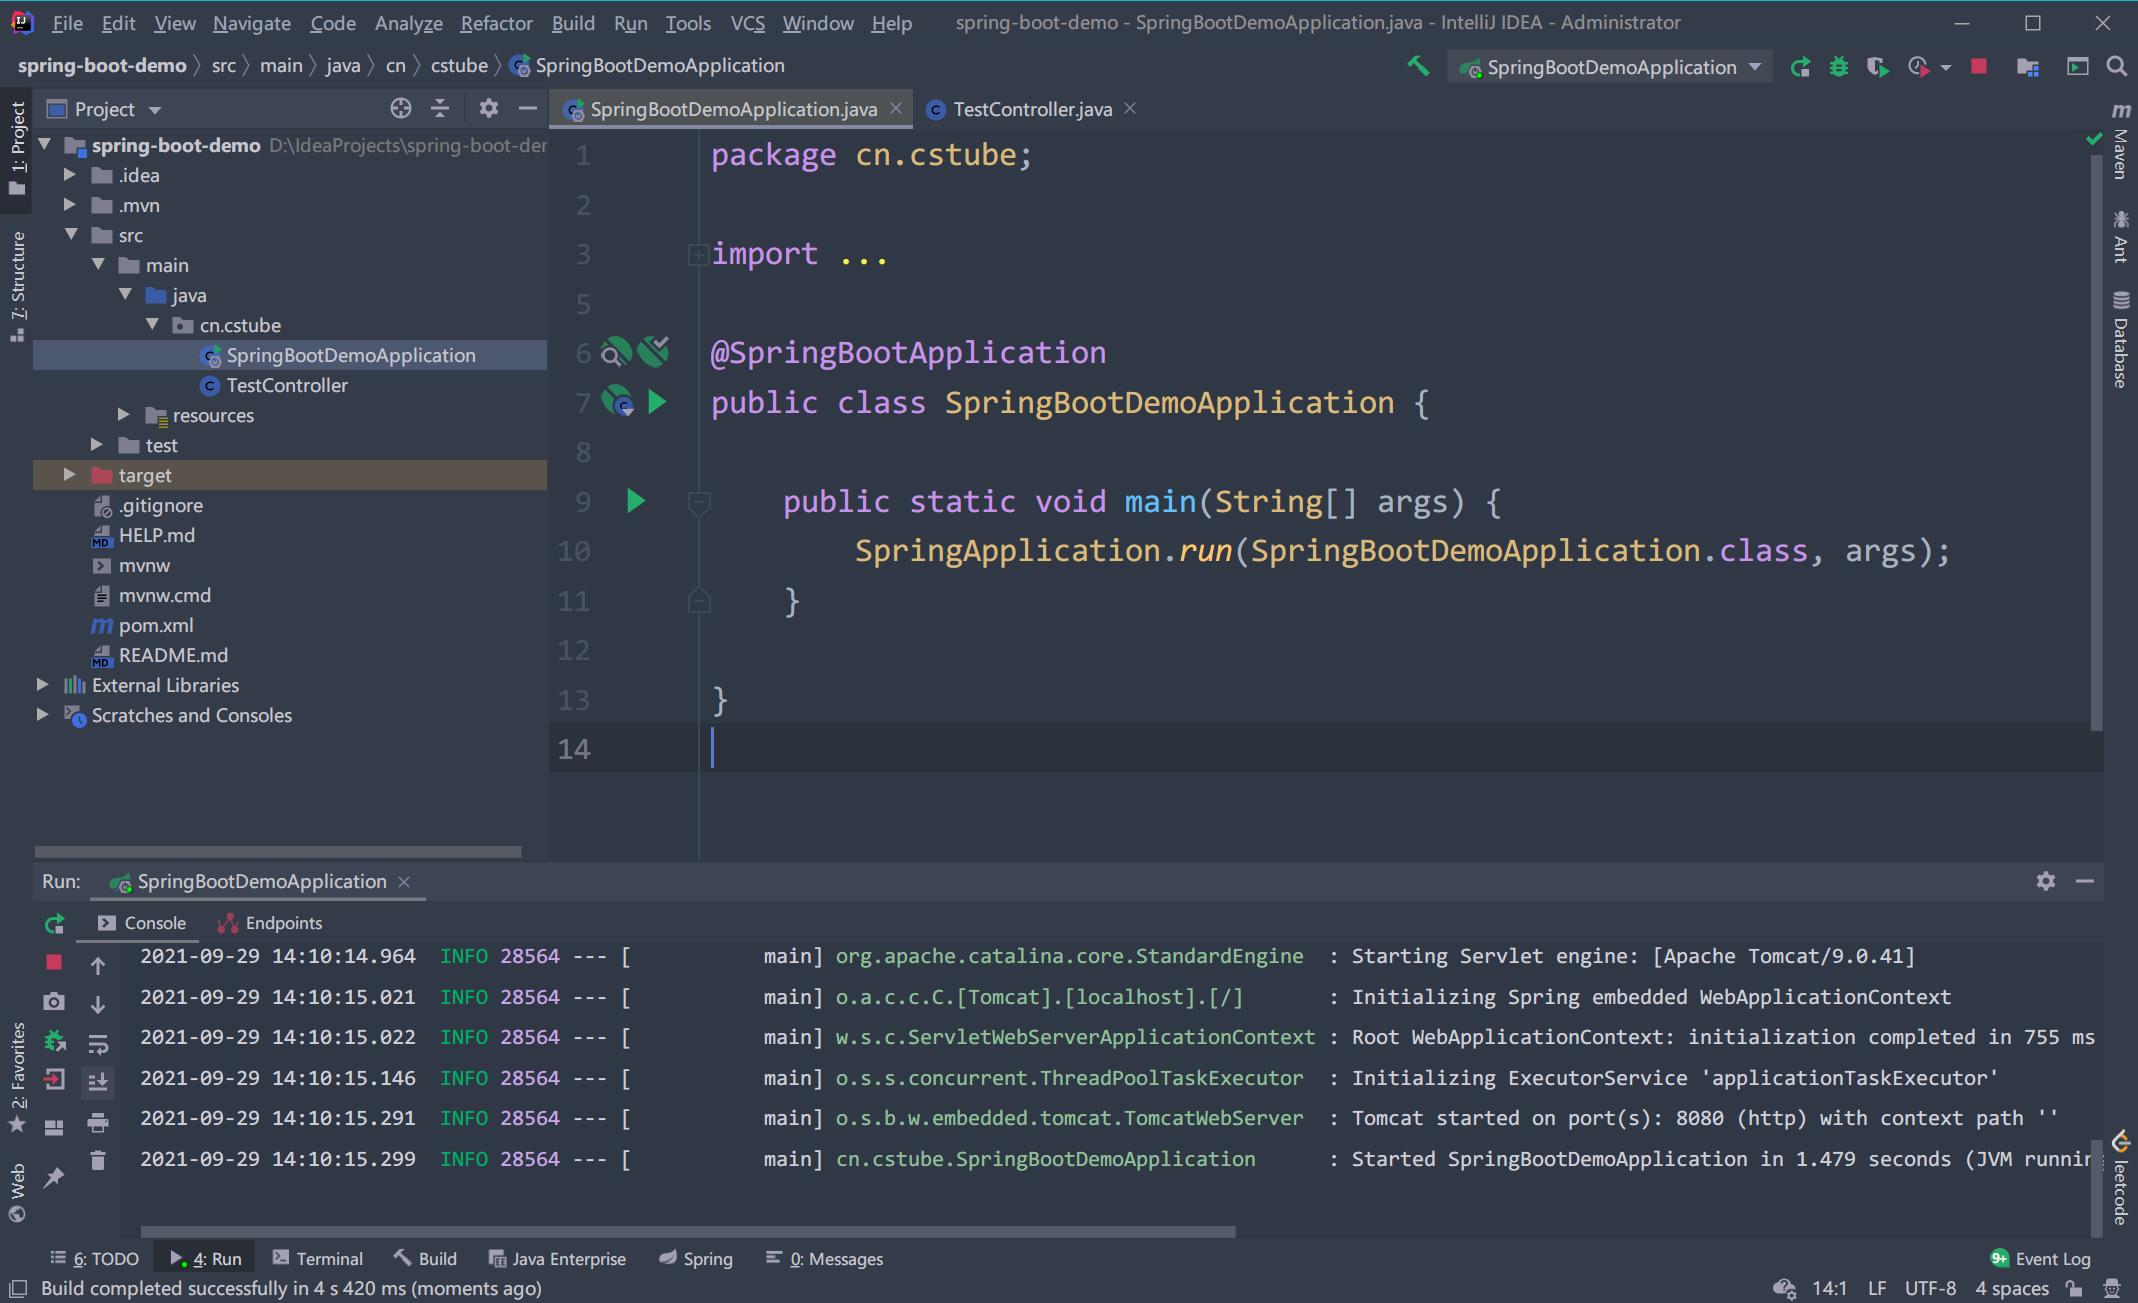Open run-anything in the toolbar
The width and height of the screenshot is (2138, 1303).
[x=2078, y=67]
